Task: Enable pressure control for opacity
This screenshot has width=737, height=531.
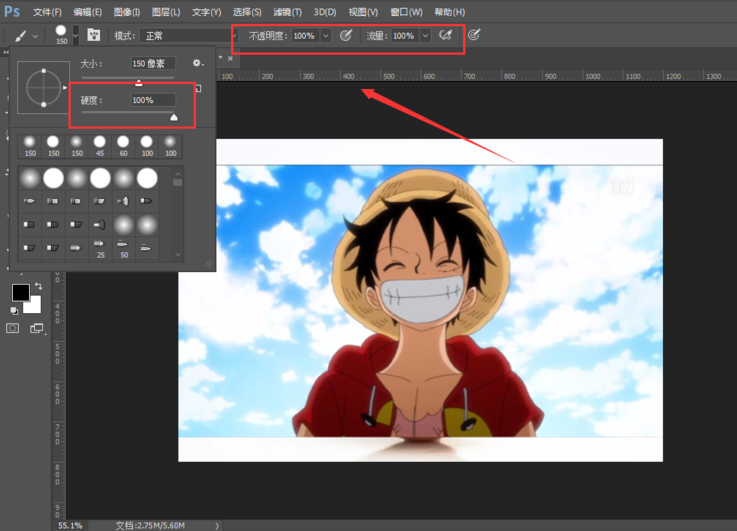Action: pos(346,35)
